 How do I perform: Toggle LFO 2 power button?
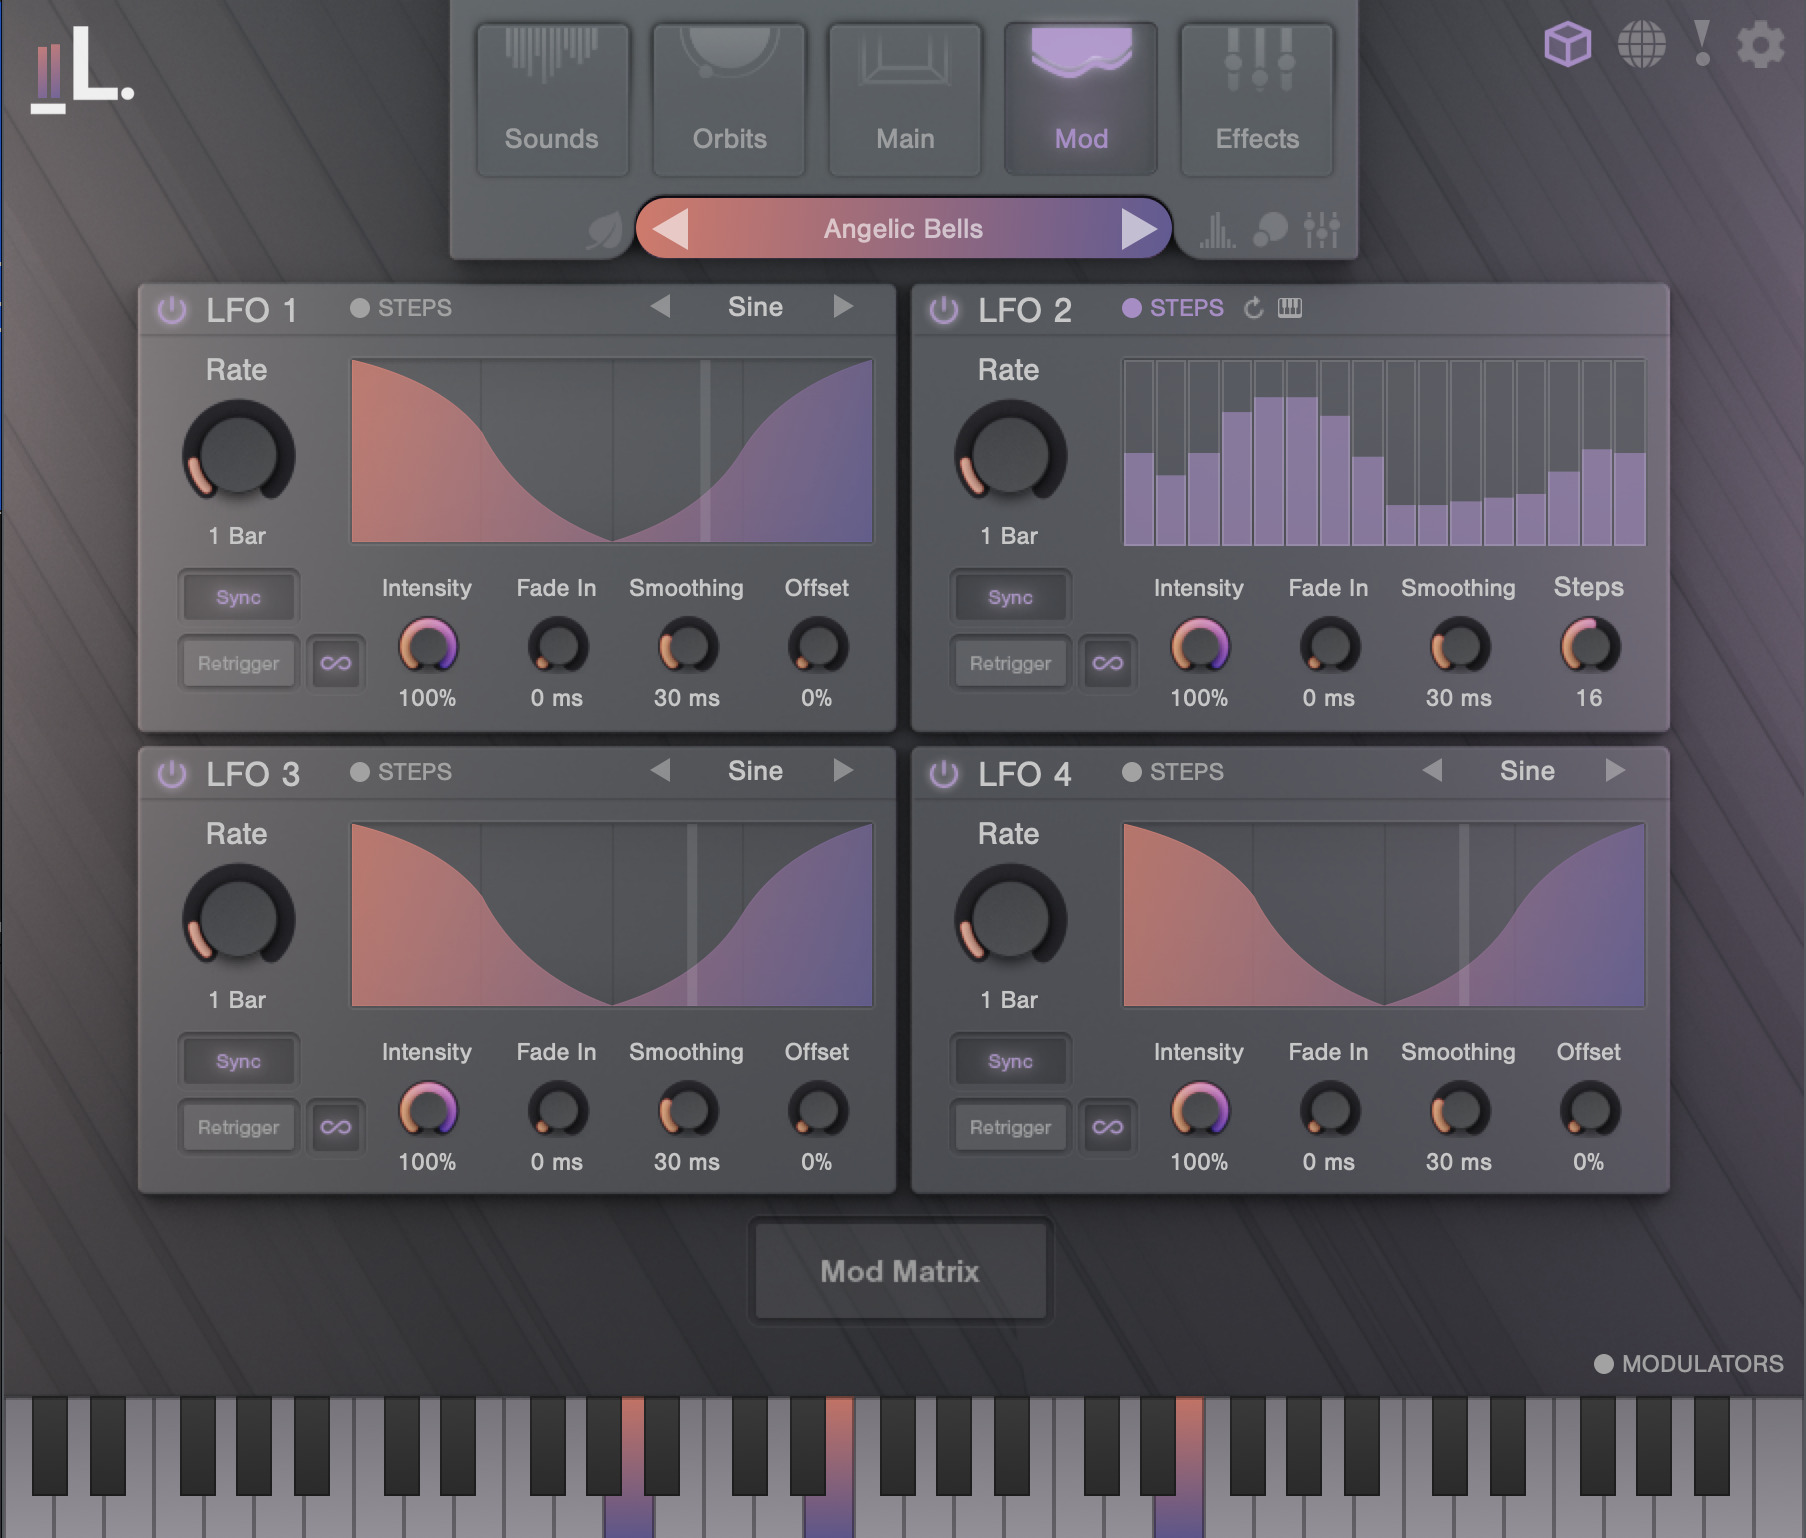click(x=944, y=310)
